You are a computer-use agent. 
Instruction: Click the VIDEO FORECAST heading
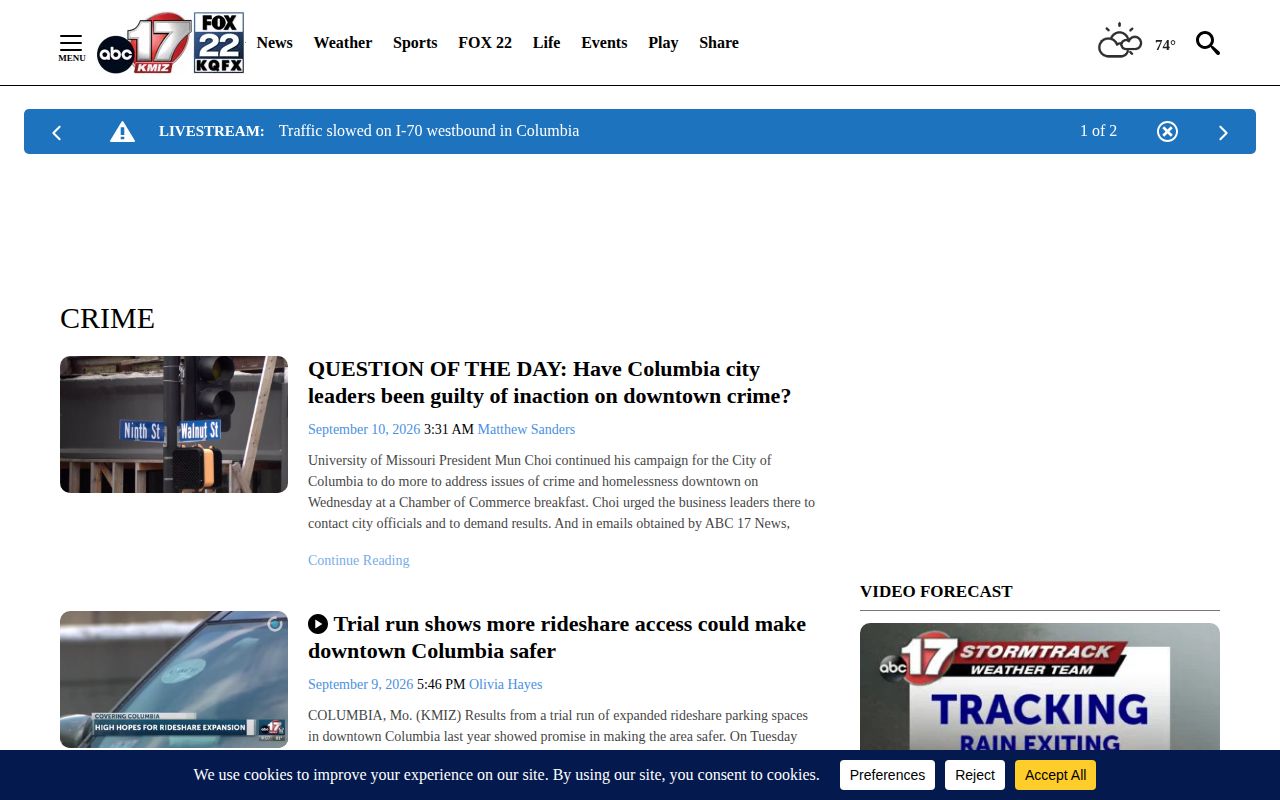pyautogui.click(x=936, y=591)
